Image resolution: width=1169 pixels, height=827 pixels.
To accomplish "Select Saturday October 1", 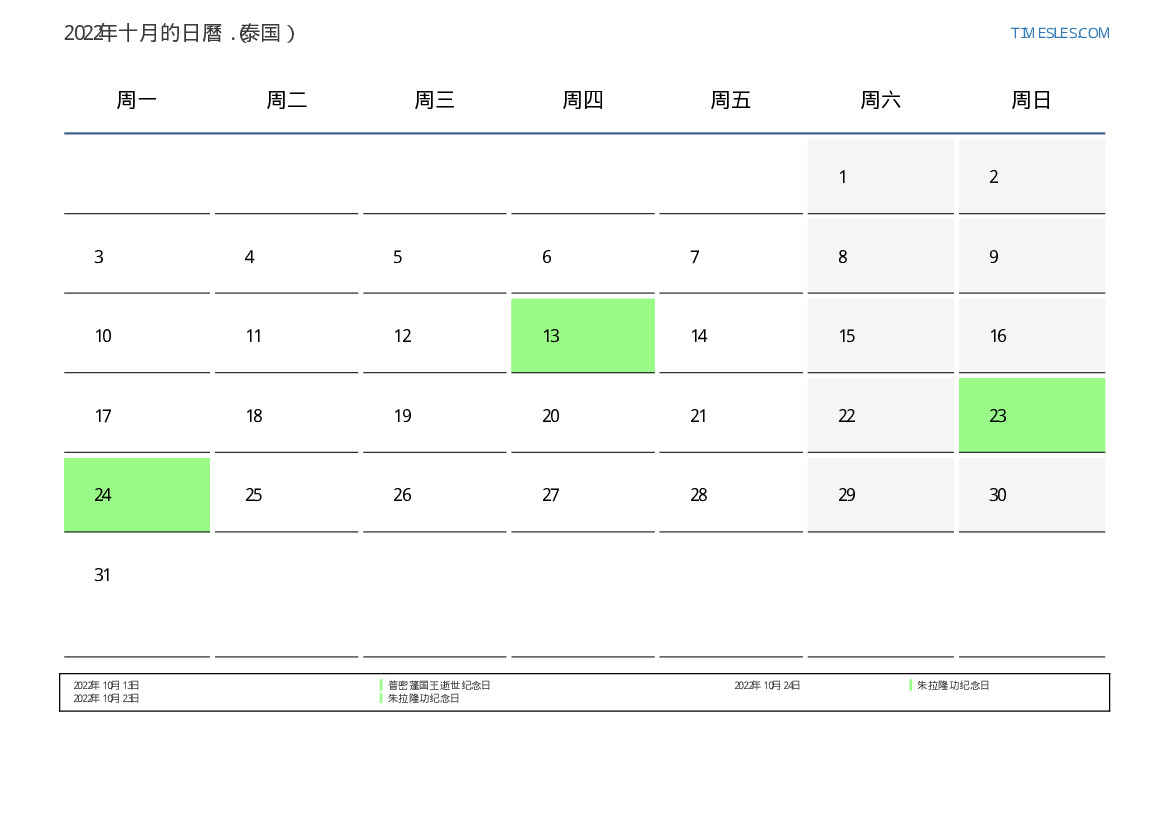I will click(x=880, y=177).
